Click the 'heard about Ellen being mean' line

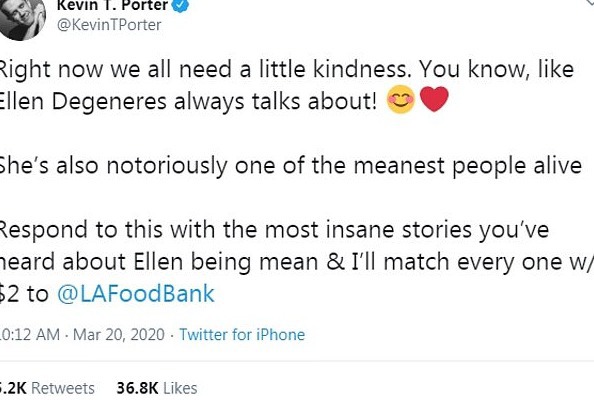point(297,263)
